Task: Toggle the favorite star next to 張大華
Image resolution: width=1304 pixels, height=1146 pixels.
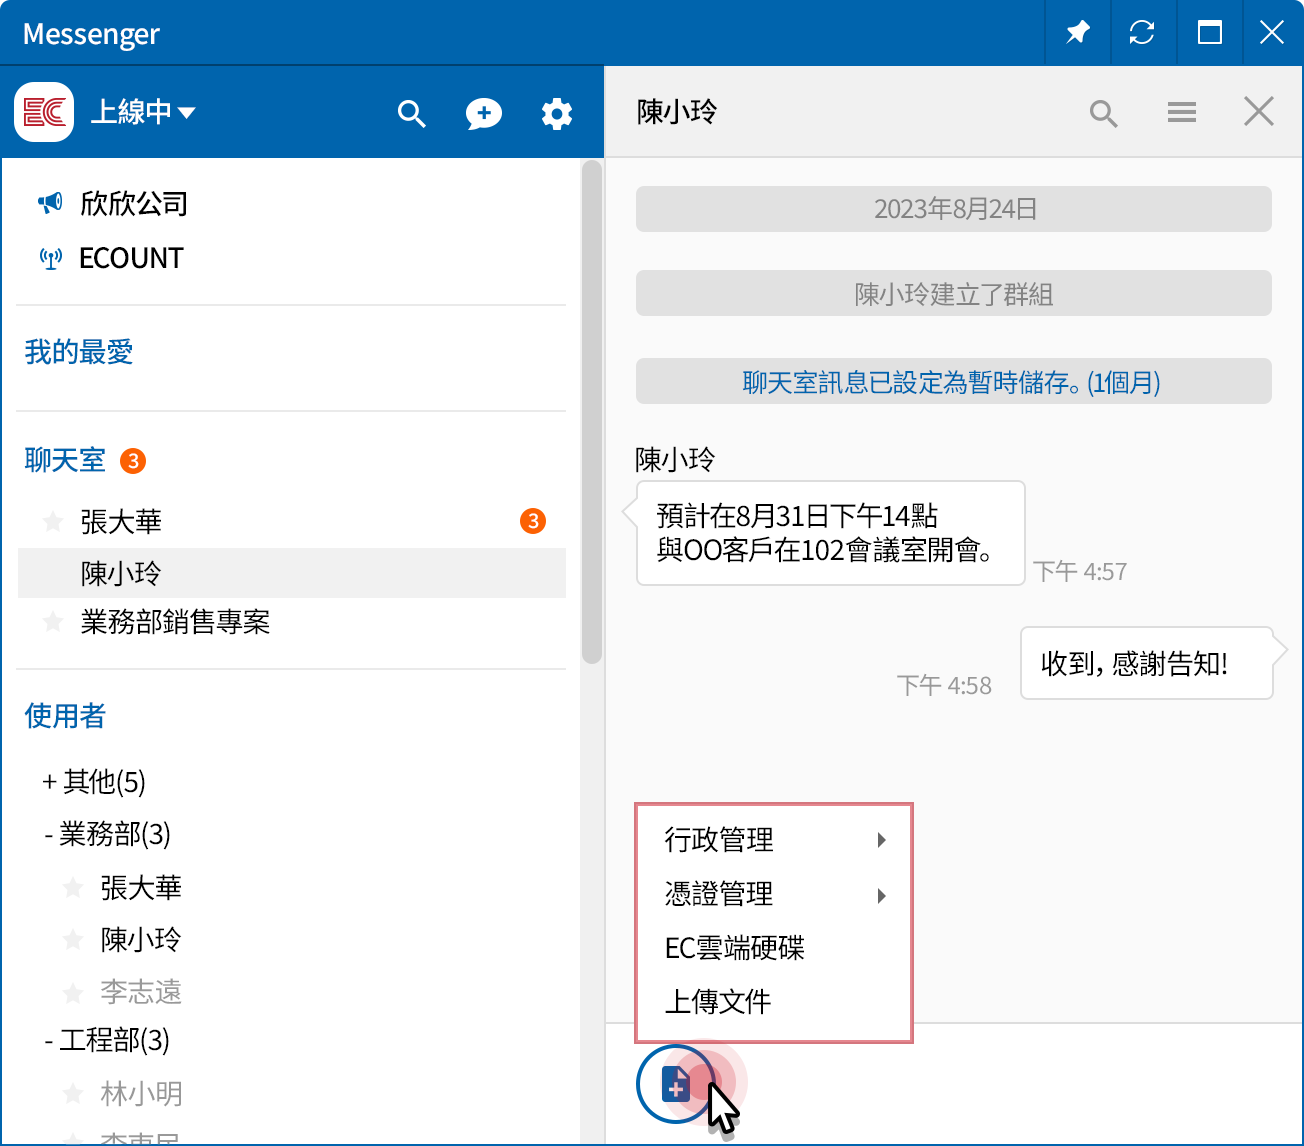Action: (52, 521)
